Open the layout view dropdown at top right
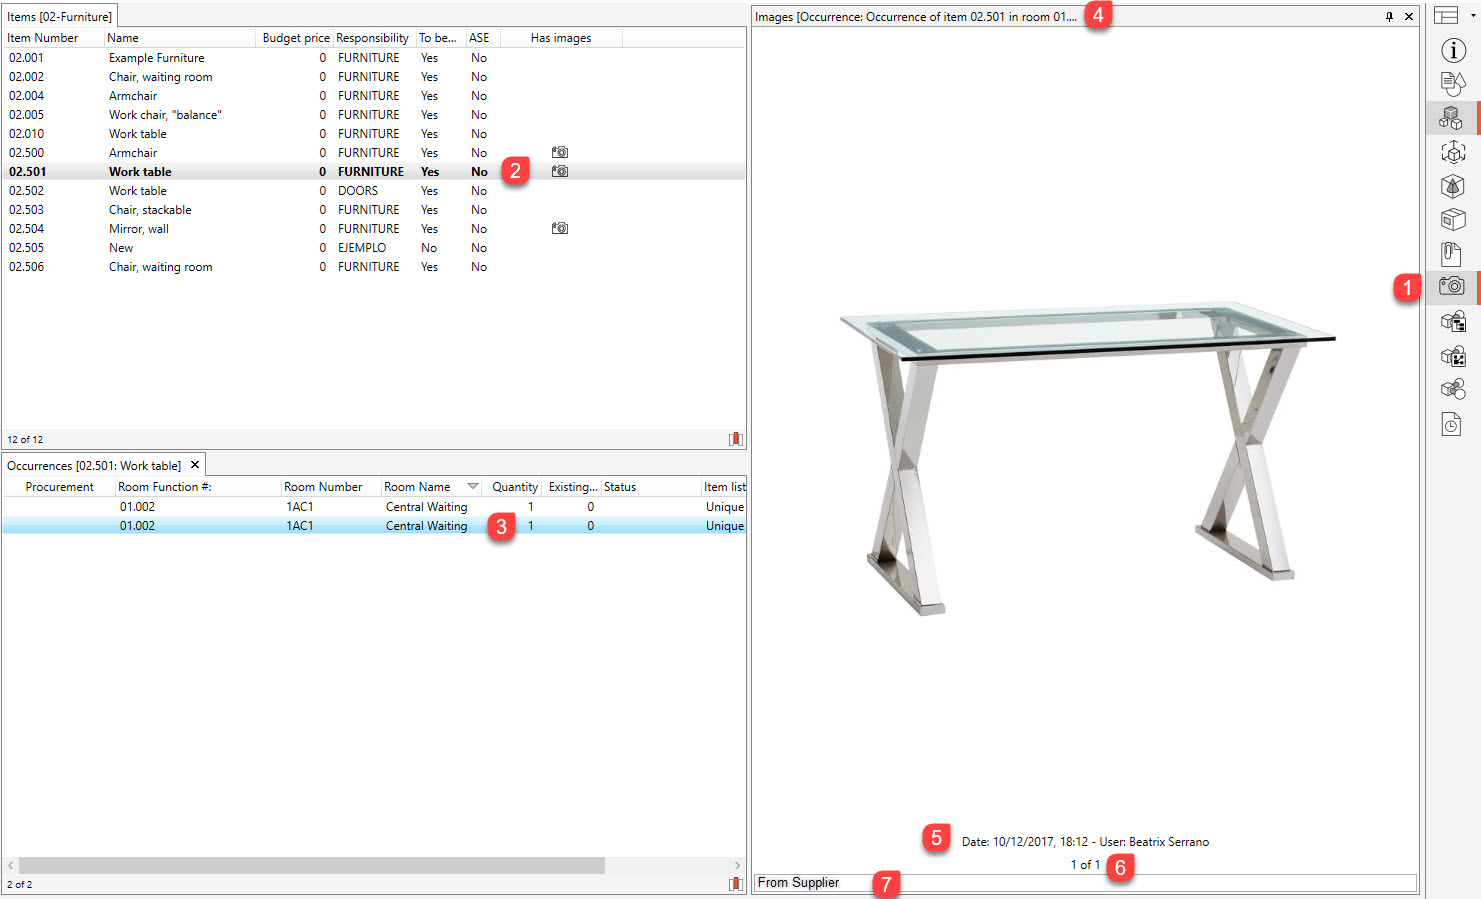Image resolution: width=1481 pixels, height=899 pixels. (1446, 15)
